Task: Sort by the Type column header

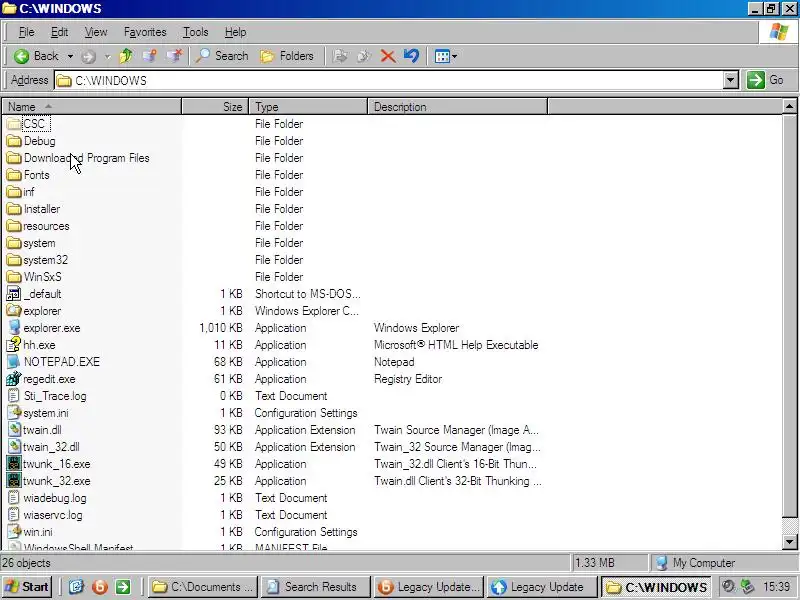Action: pos(308,107)
